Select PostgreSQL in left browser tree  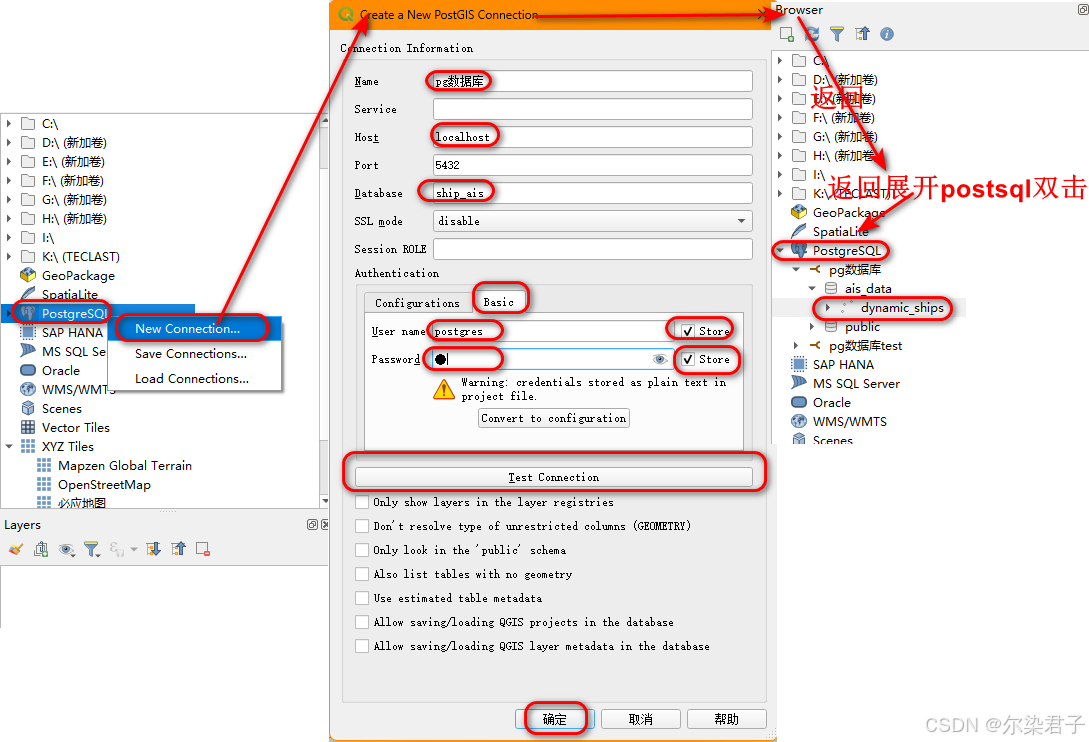74,313
